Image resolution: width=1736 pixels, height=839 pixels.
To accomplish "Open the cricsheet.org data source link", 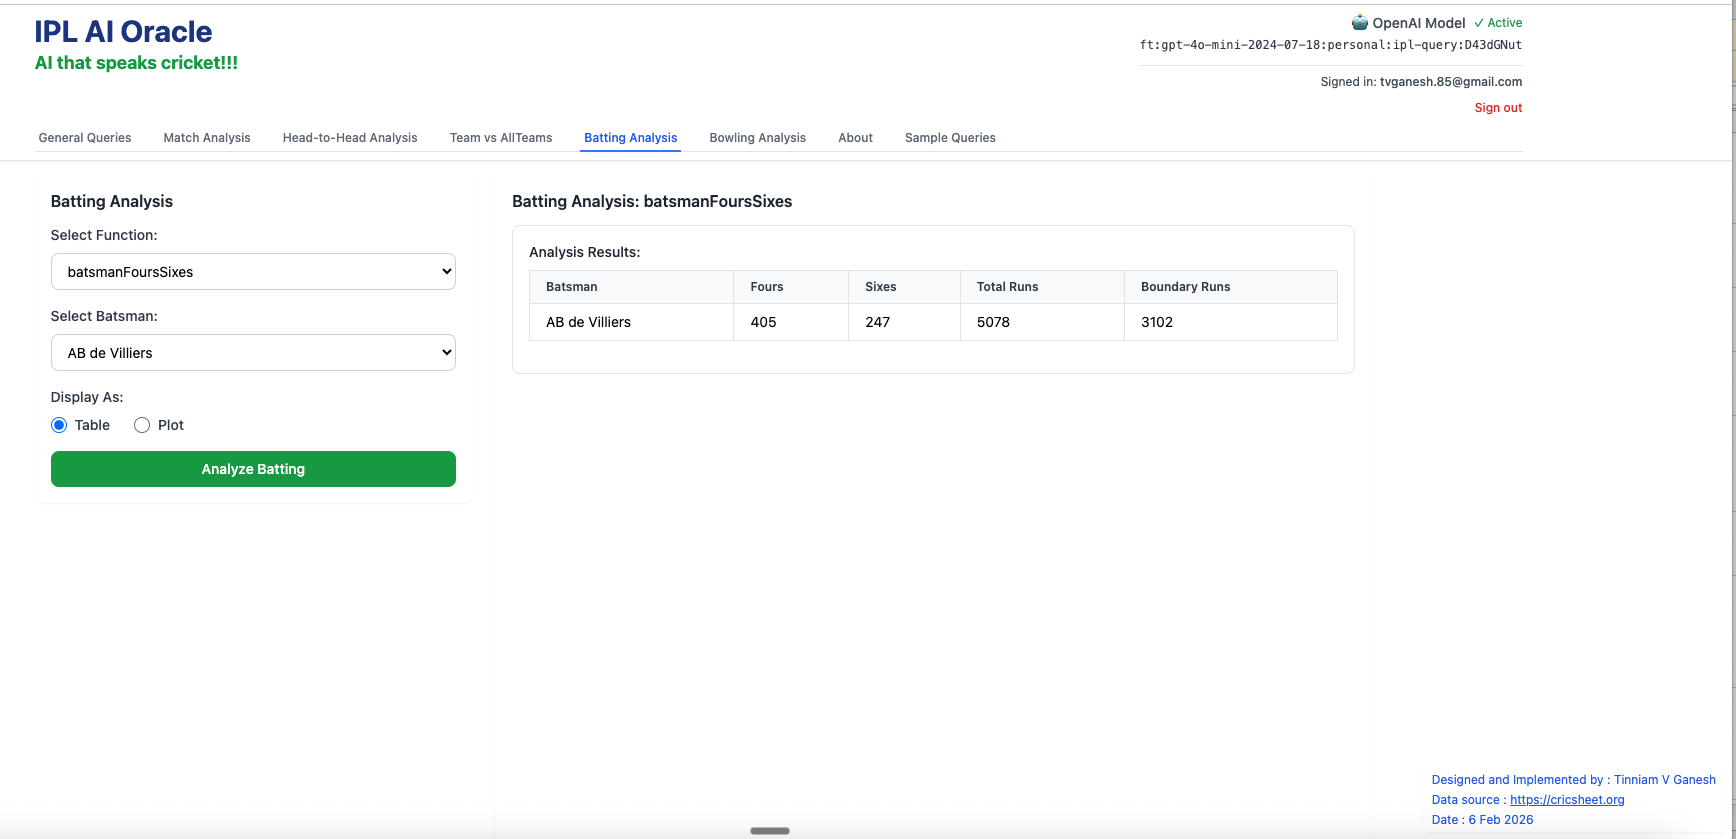I will (1567, 800).
